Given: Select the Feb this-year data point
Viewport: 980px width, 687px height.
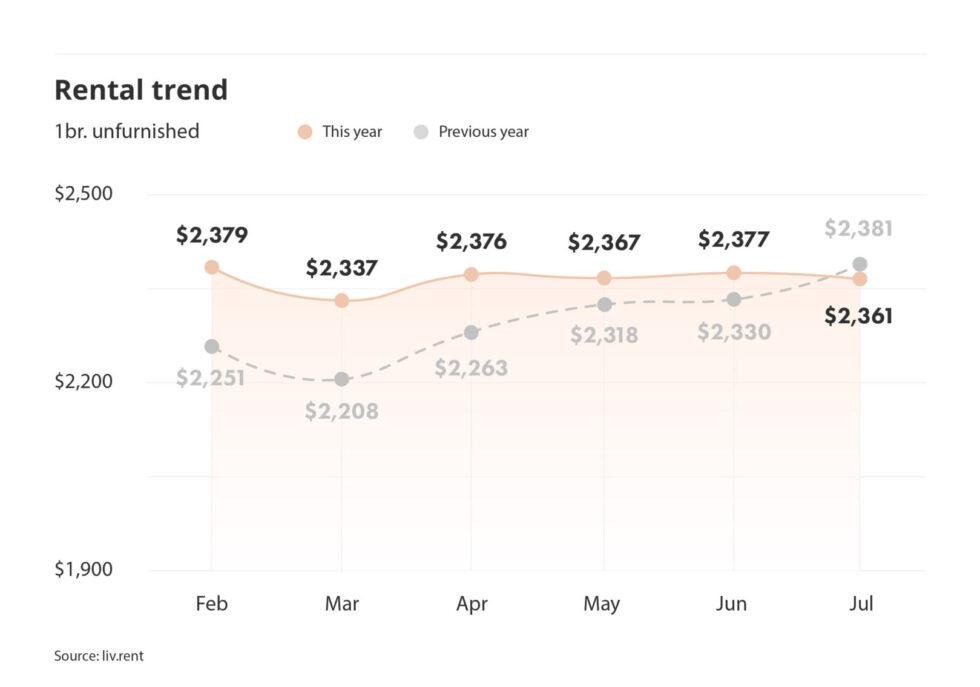Looking at the screenshot, I should [212, 268].
